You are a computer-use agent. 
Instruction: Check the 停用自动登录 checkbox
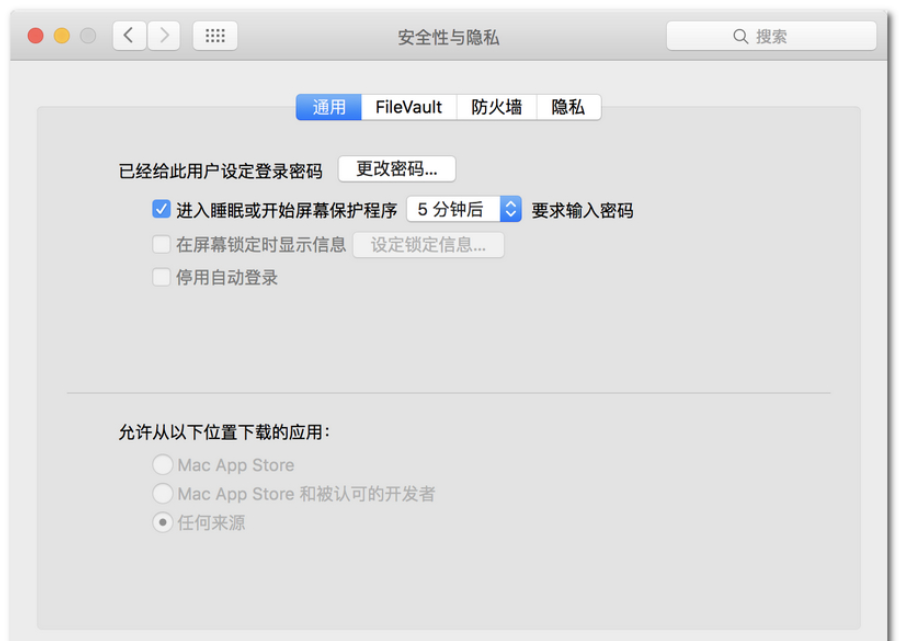point(161,277)
